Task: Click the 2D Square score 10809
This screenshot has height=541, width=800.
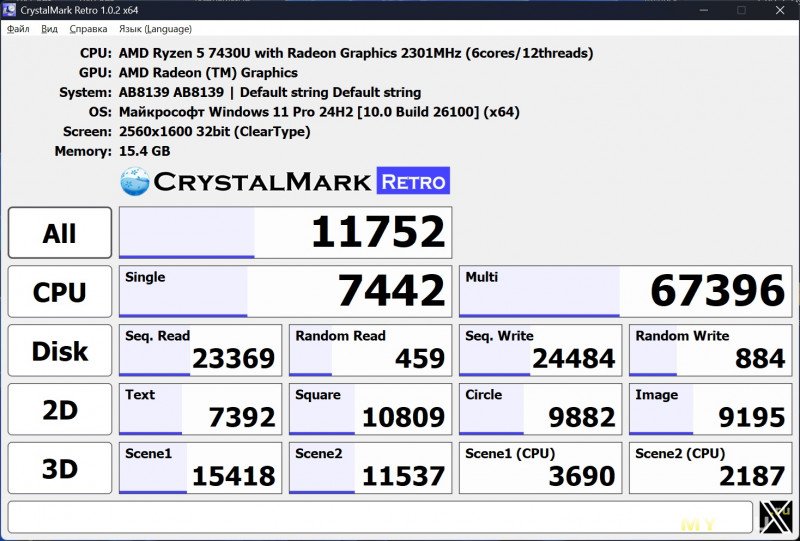Action: (x=370, y=409)
